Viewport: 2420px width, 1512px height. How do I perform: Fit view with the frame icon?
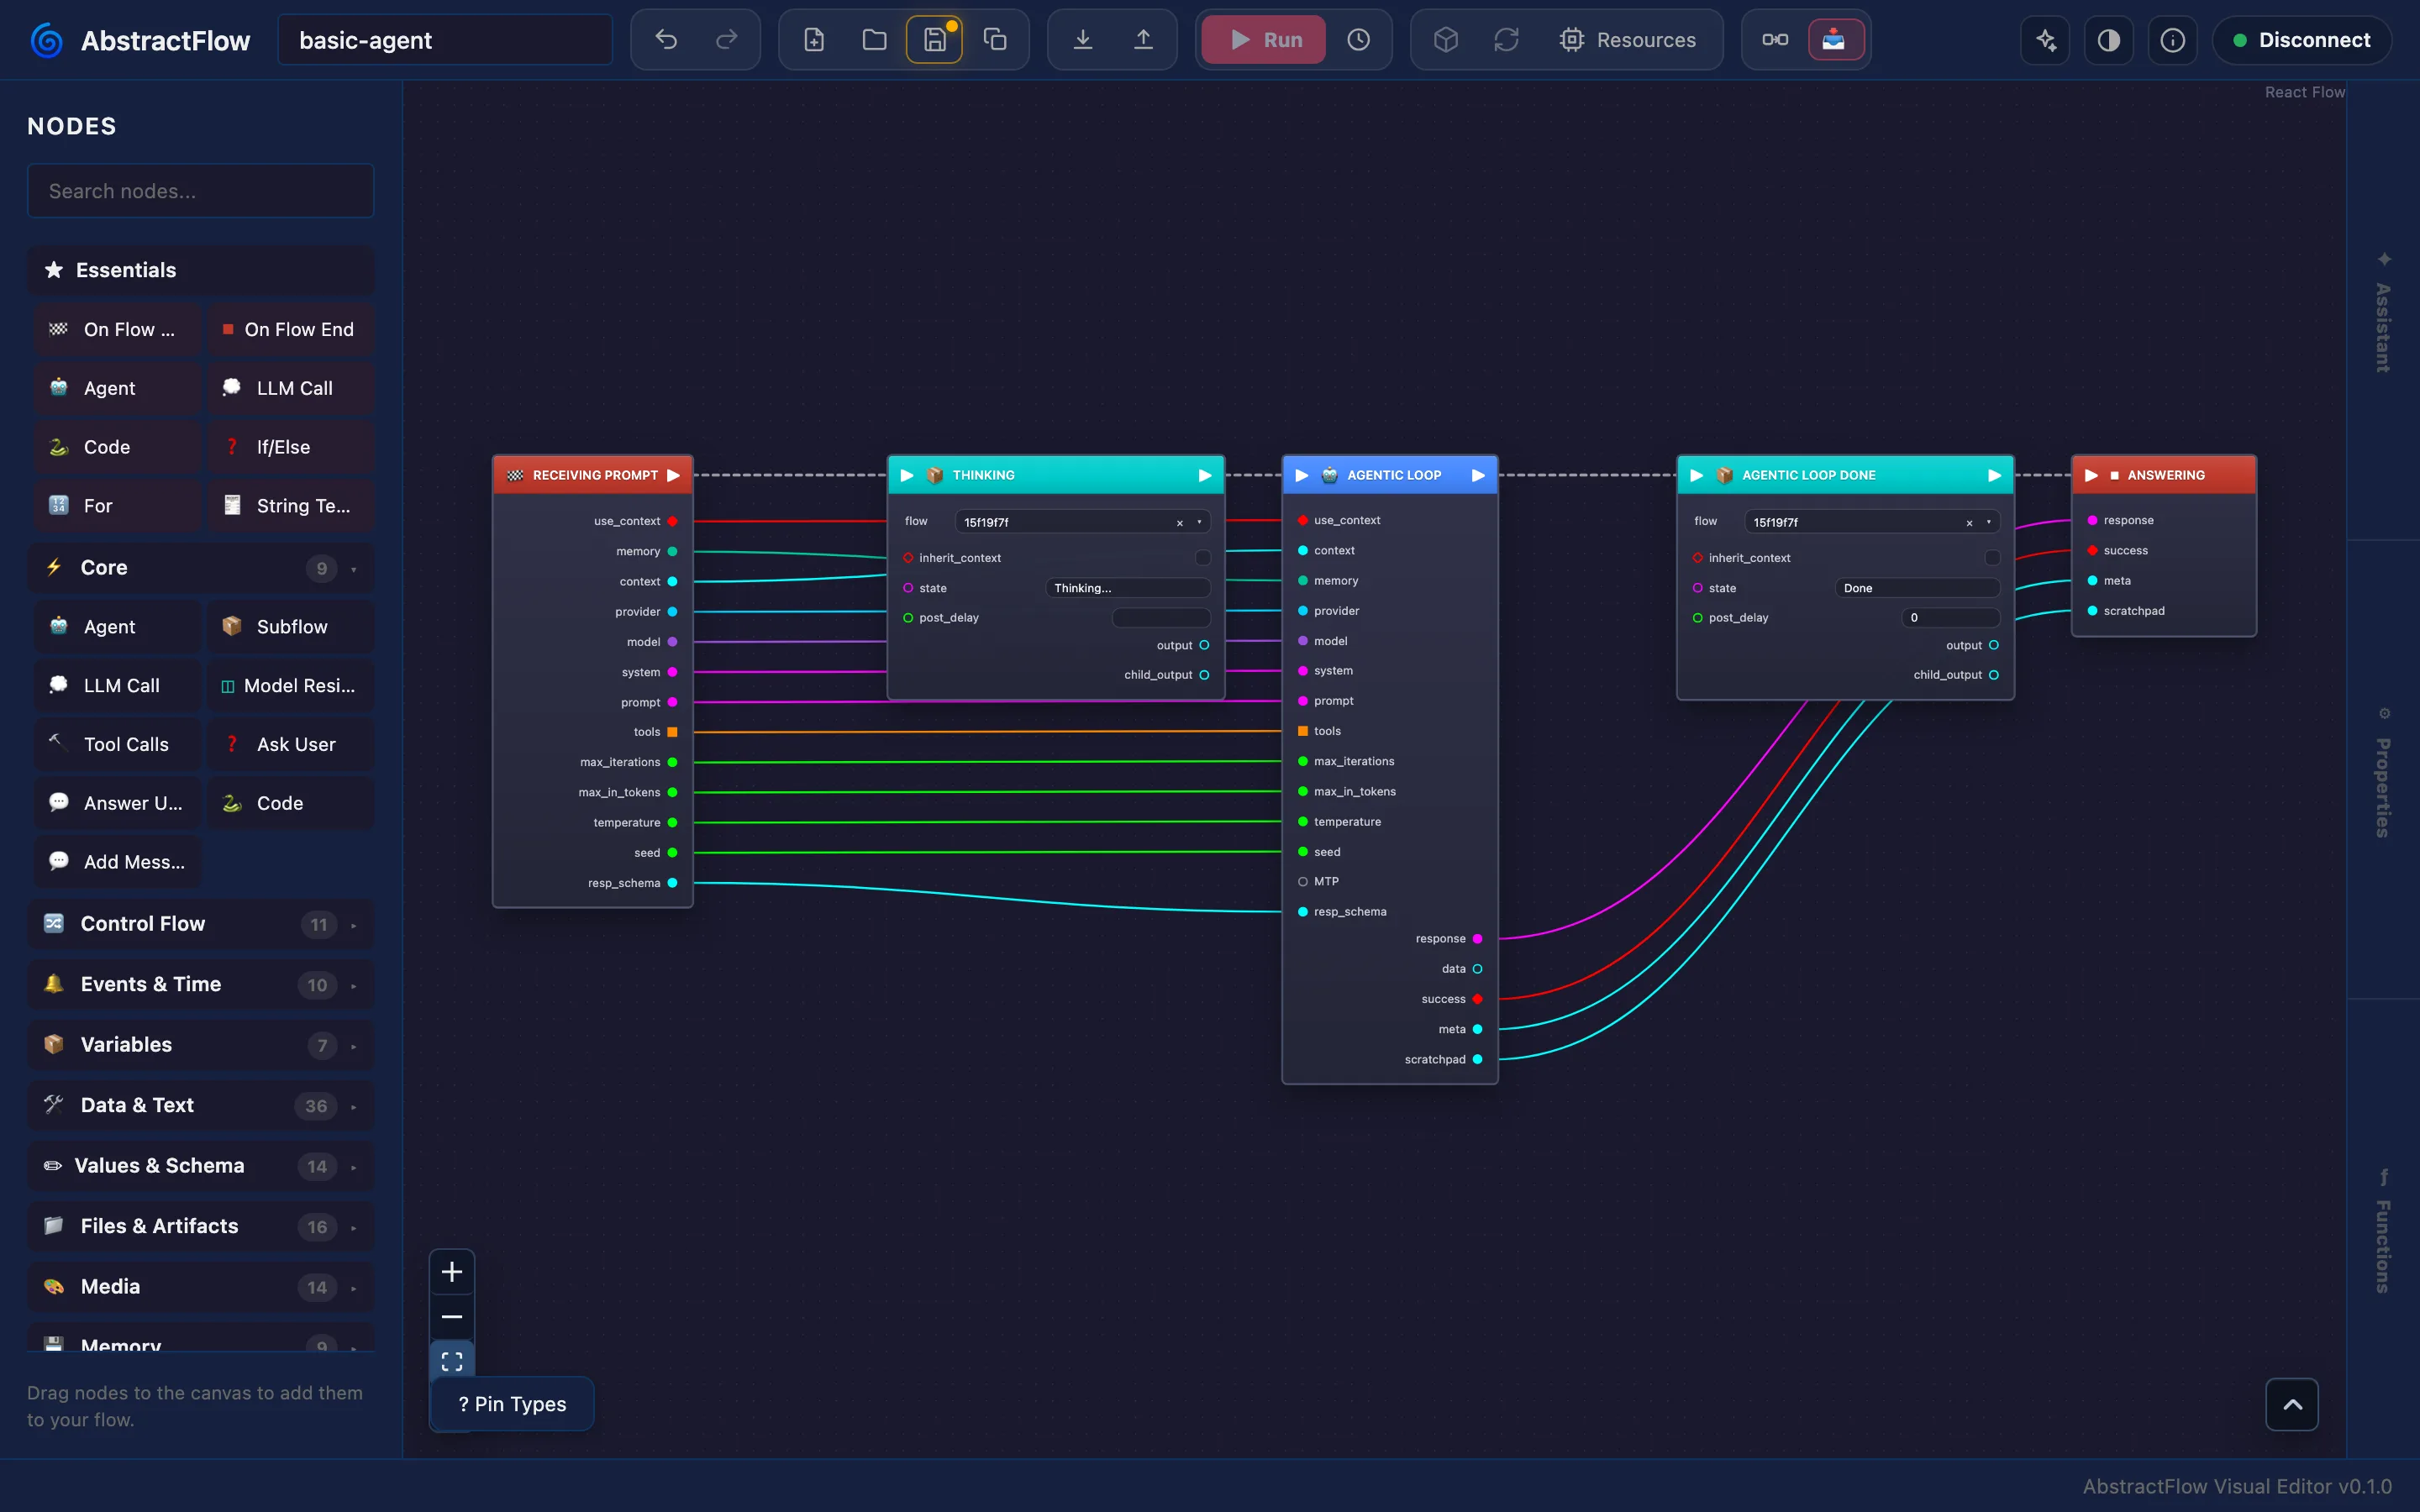coord(452,1361)
